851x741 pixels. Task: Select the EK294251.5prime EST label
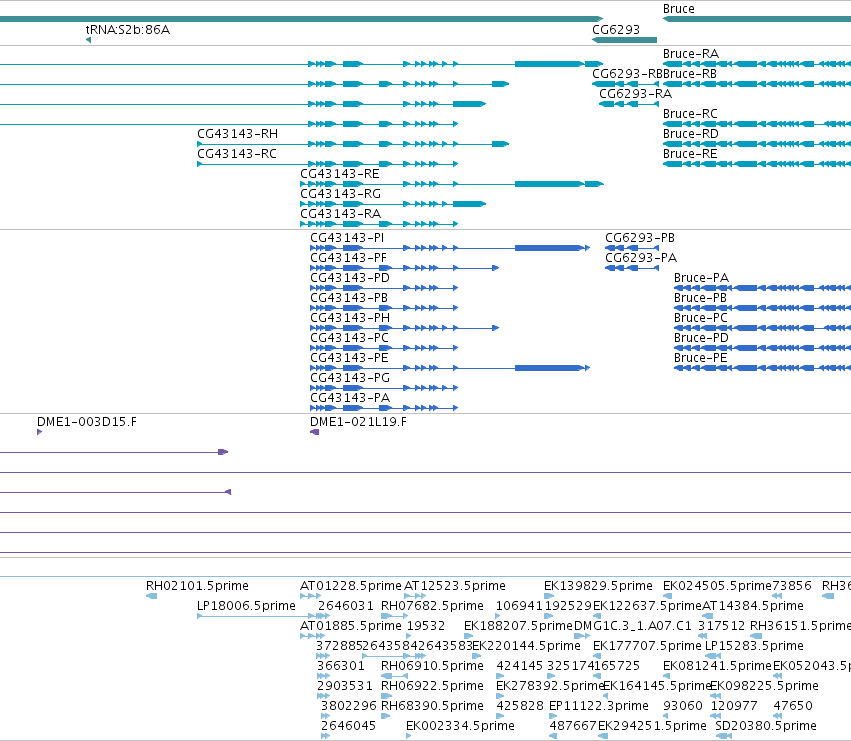click(x=652, y=726)
